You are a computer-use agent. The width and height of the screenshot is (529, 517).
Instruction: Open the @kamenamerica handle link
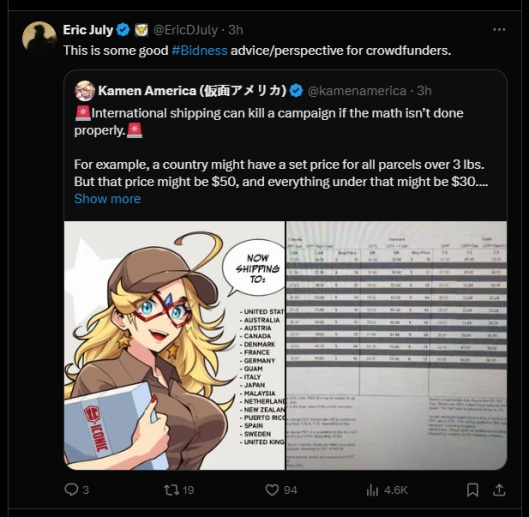pos(357,91)
